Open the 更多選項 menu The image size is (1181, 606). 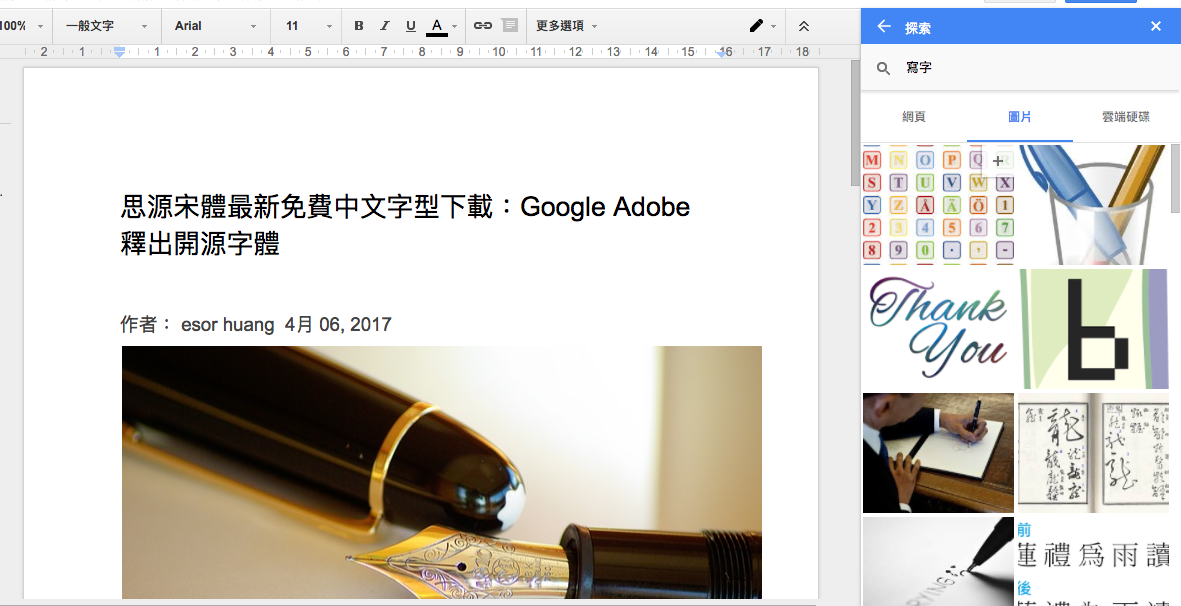tap(566, 26)
